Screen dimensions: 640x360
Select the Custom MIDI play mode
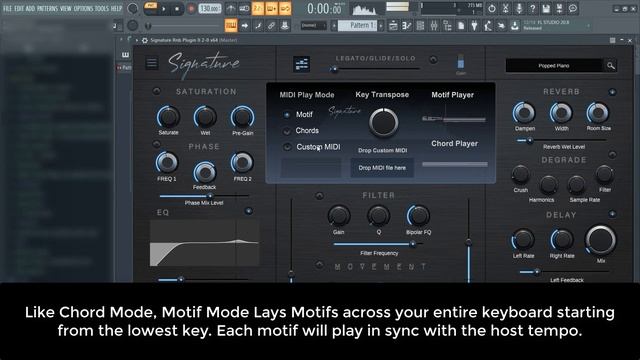[x=287, y=147]
